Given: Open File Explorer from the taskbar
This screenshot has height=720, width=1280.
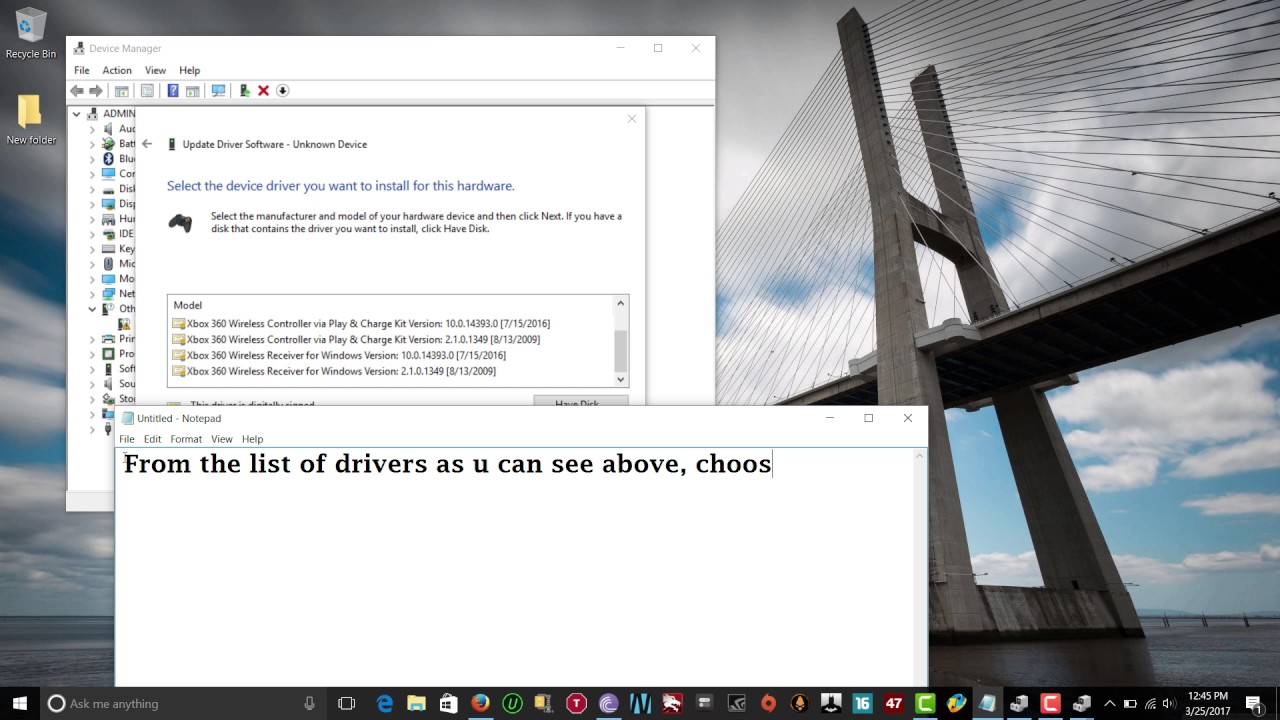Looking at the screenshot, I should (416, 703).
